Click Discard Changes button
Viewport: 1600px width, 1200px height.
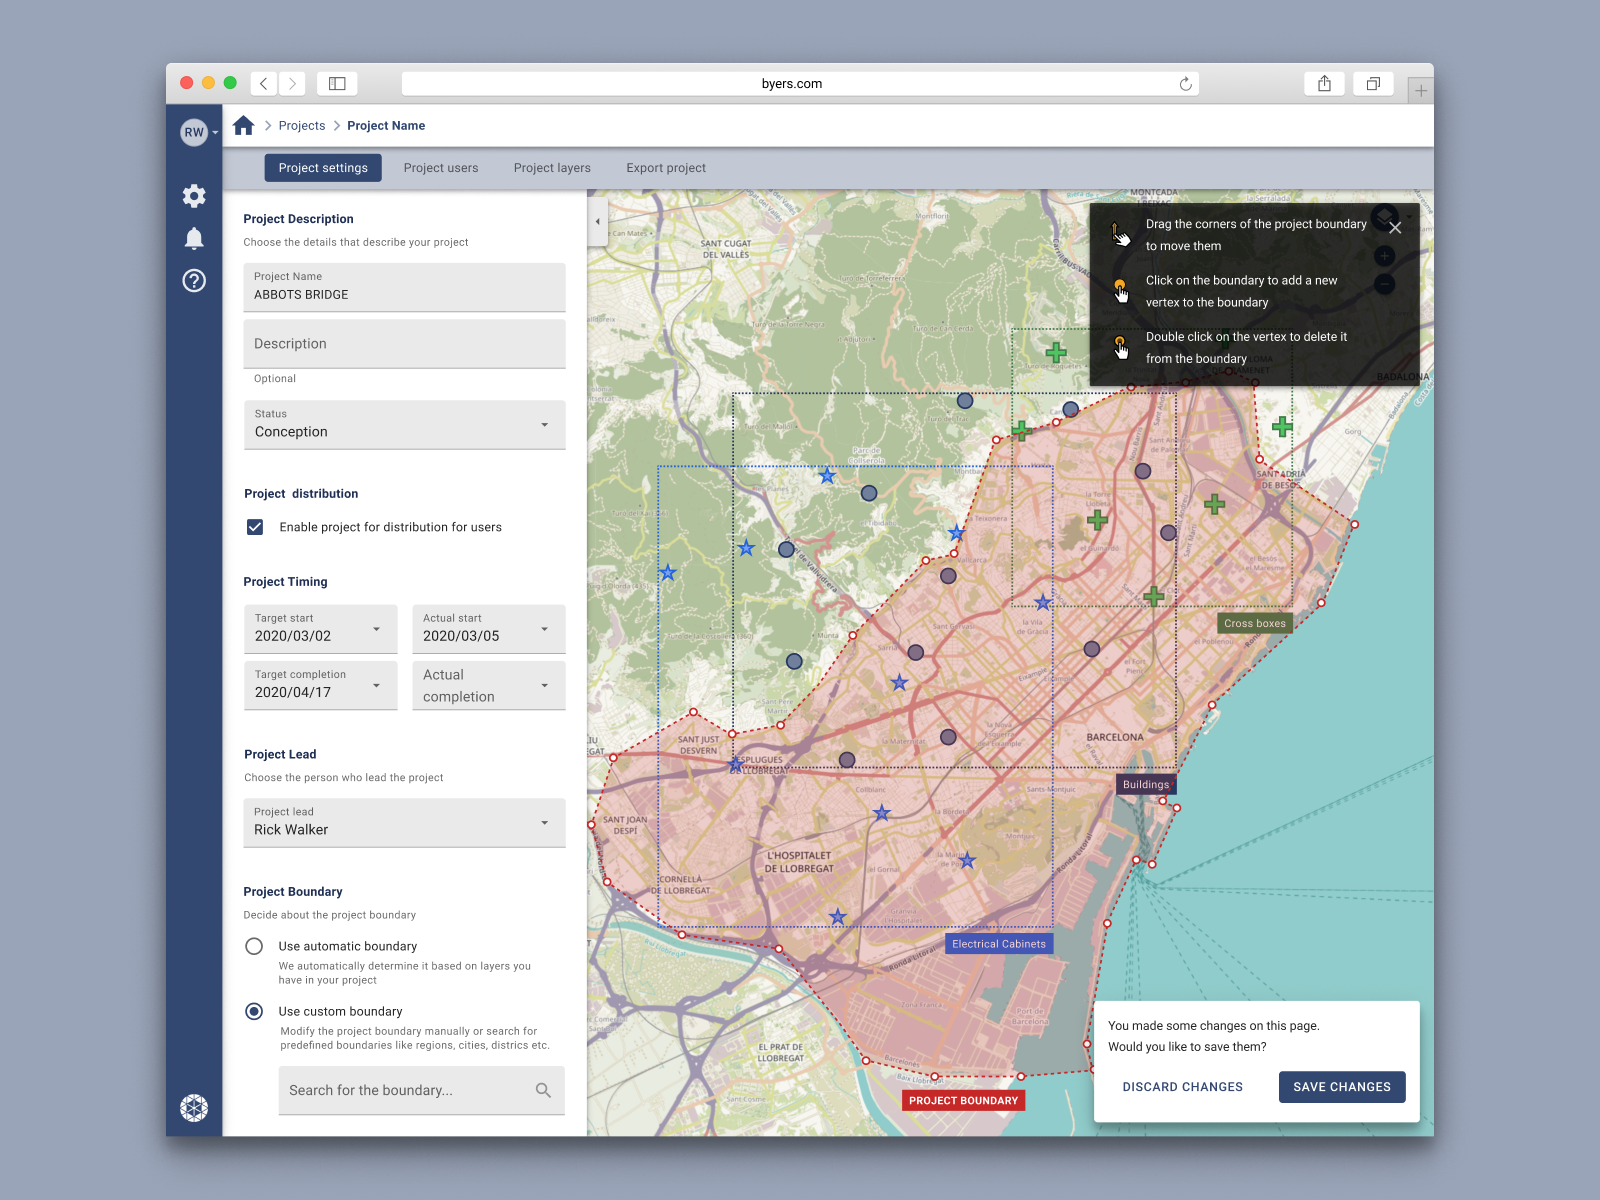tap(1182, 1087)
